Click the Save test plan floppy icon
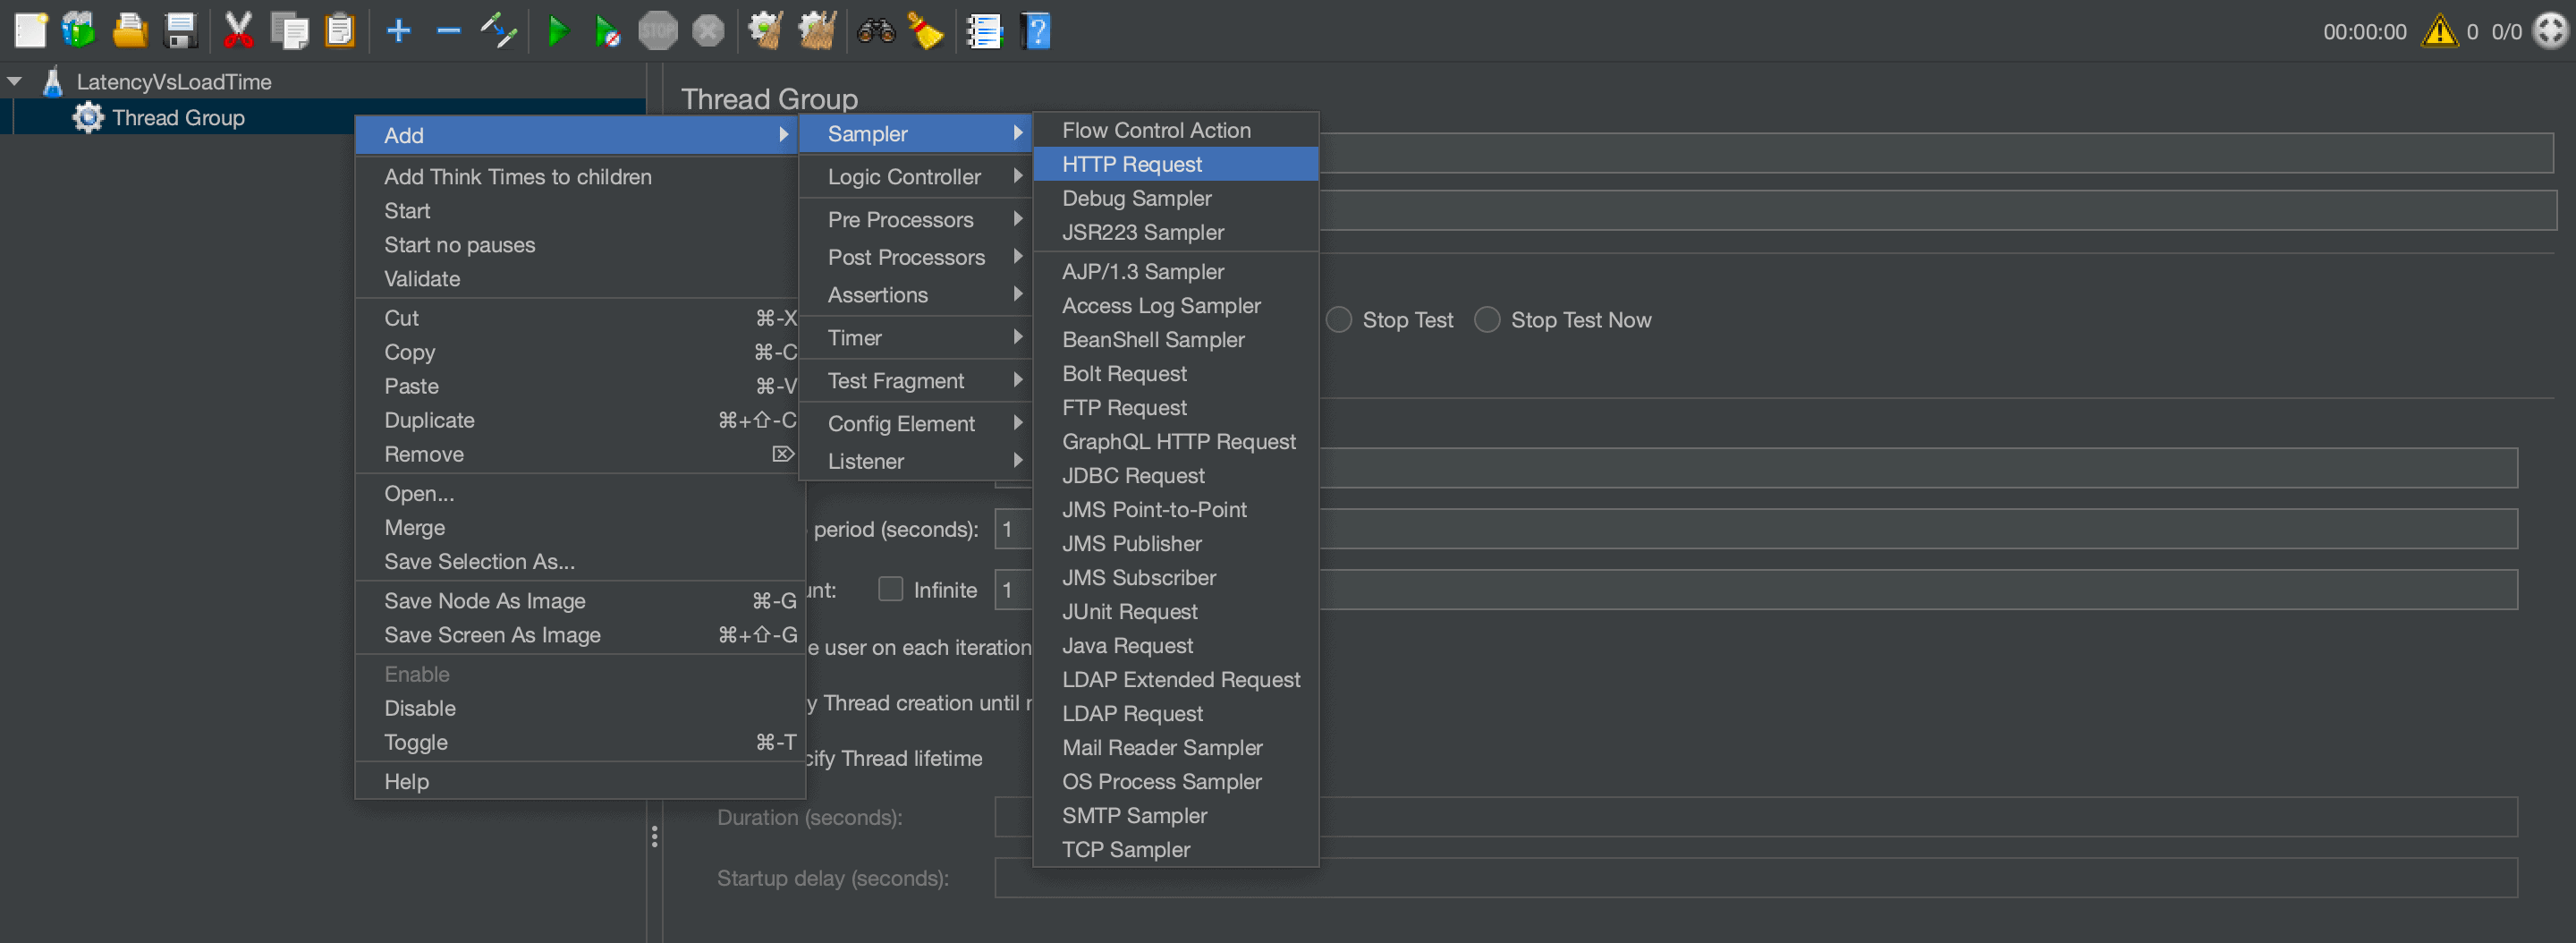The height and width of the screenshot is (943, 2576). click(181, 31)
